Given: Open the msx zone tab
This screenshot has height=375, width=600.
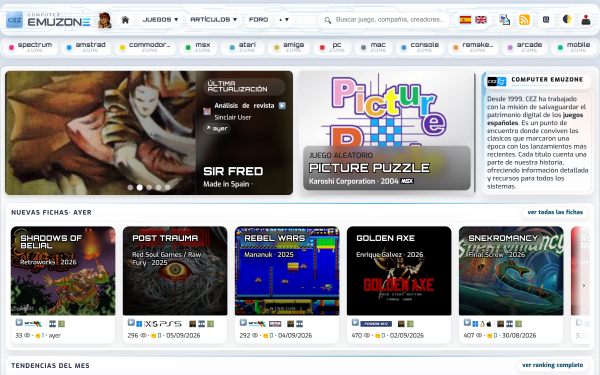Looking at the screenshot, I should click(198, 47).
